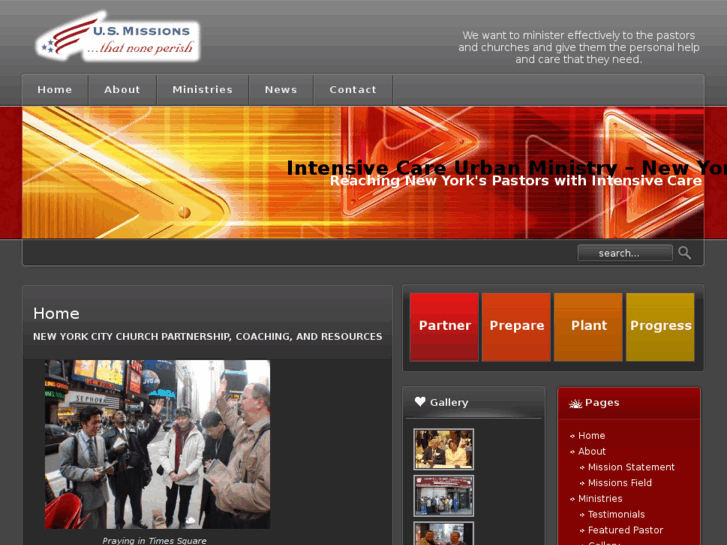Open Missions Field page link
This screenshot has height=545, width=727.
(x=620, y=483)
